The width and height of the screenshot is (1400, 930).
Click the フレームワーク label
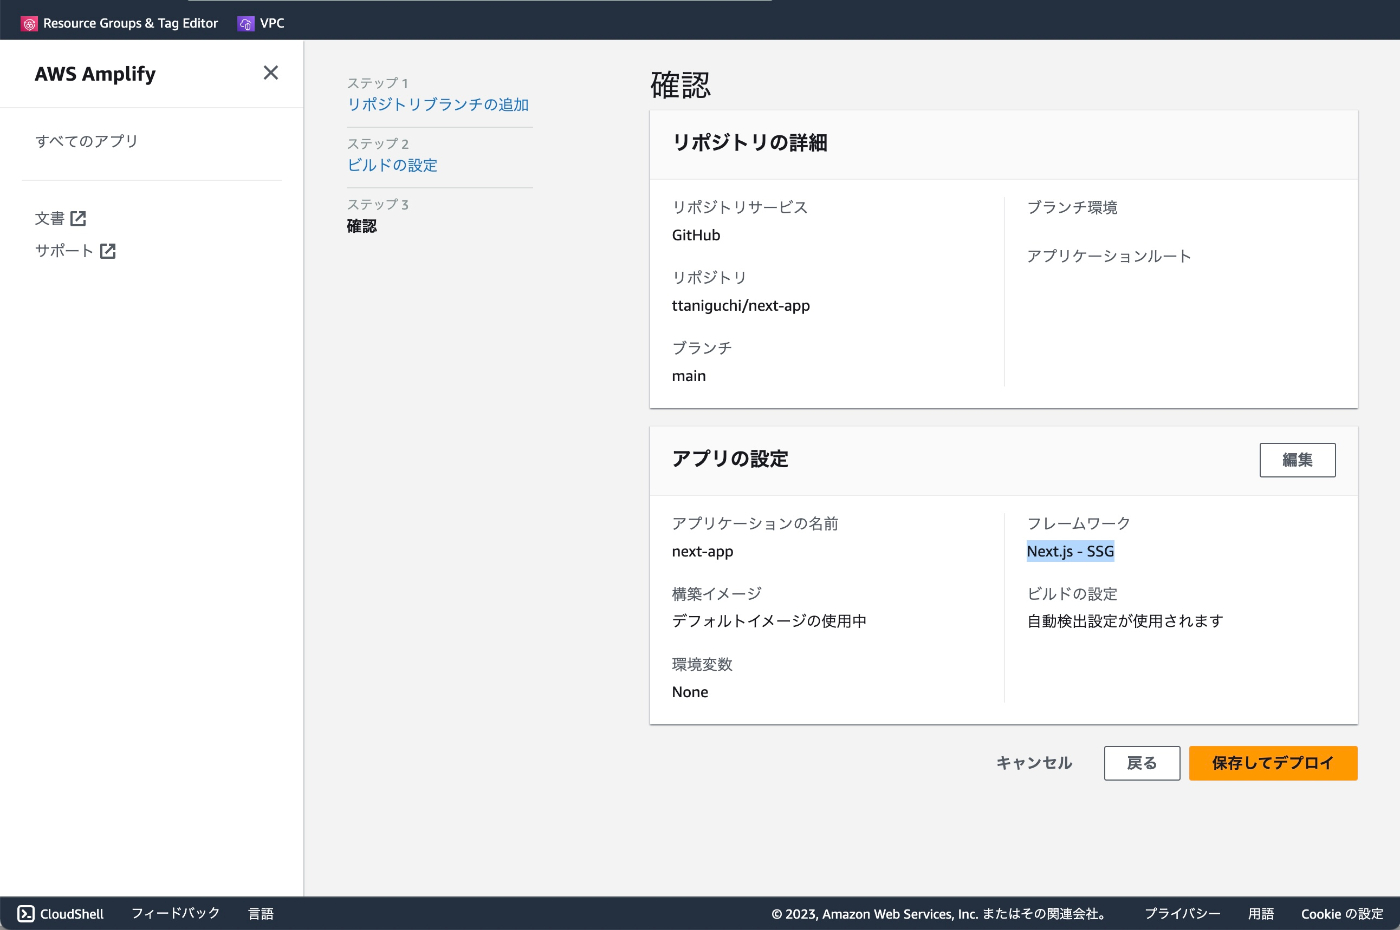[x=1079, y=523]
